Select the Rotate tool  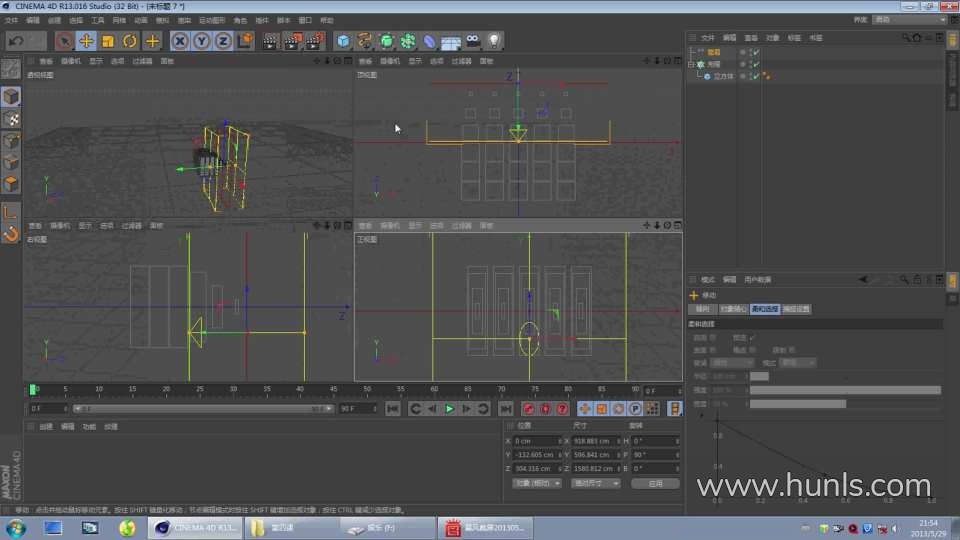130,41
